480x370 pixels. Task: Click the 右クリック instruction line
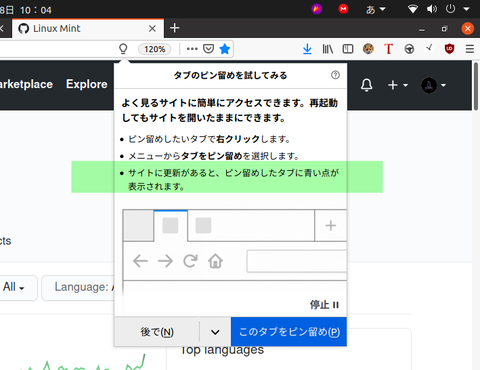pyautogui.click(x=209, y=139)
